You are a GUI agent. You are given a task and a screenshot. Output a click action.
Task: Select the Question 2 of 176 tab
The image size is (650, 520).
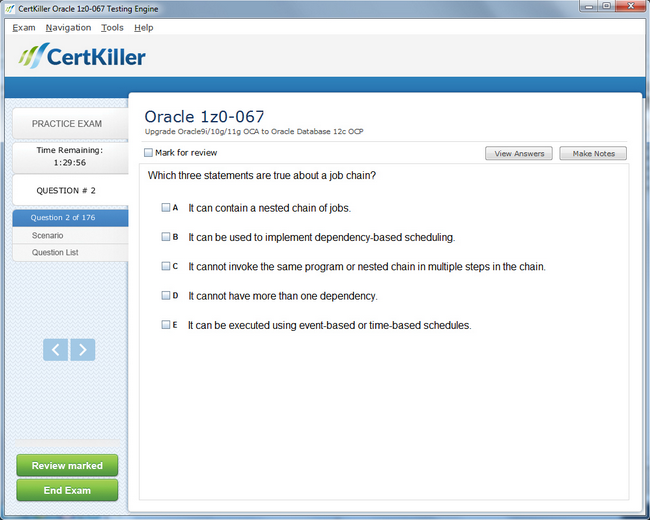70,218
